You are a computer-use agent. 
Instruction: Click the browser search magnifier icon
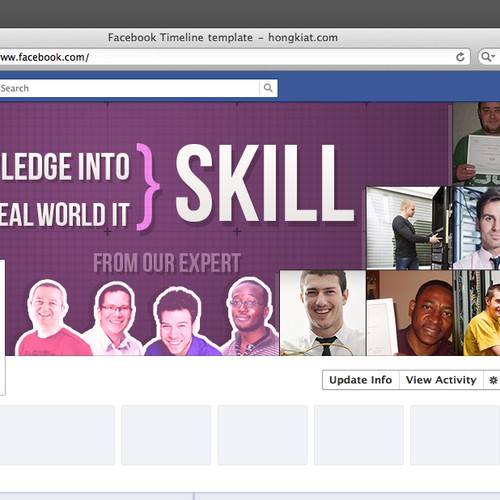point(485,57)
